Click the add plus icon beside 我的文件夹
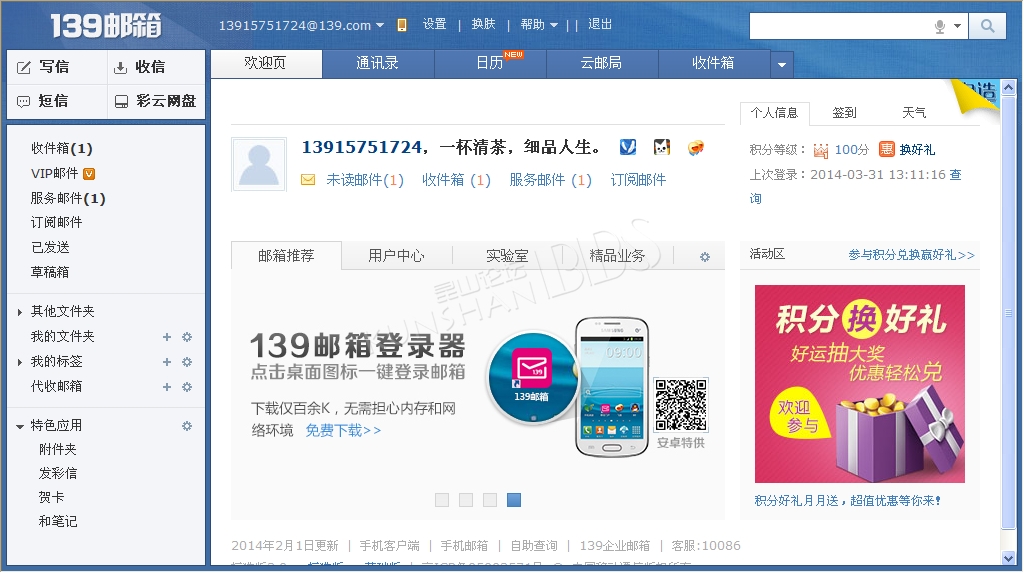 (167, 337)
